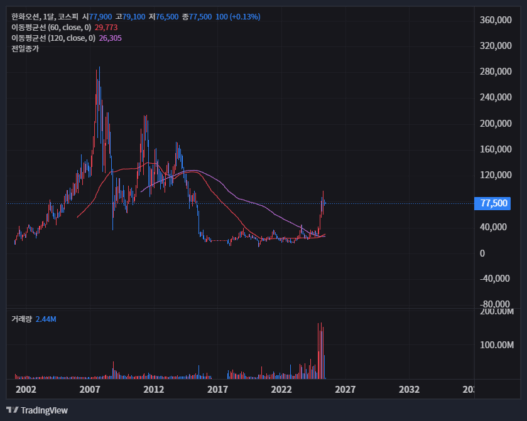
Task: Click the 2017 label on time axis
Action: (x=217, y=389)
